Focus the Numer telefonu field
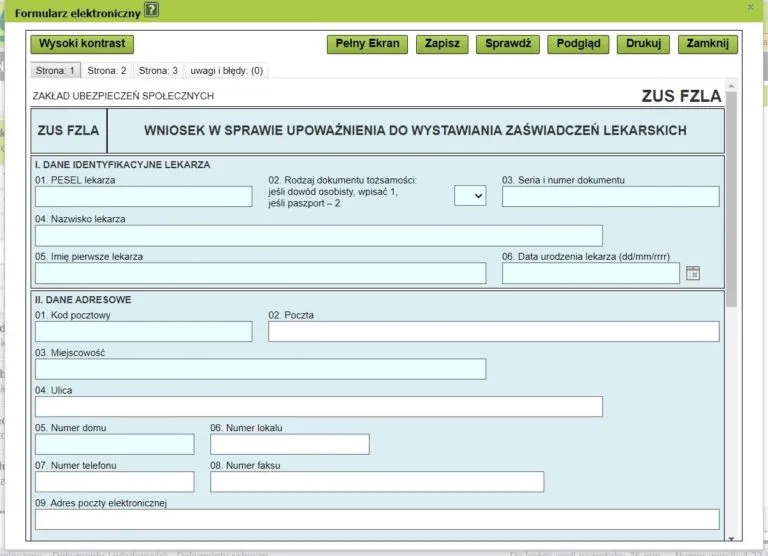This screenshot has width=768, height=556. pos(115,482)
